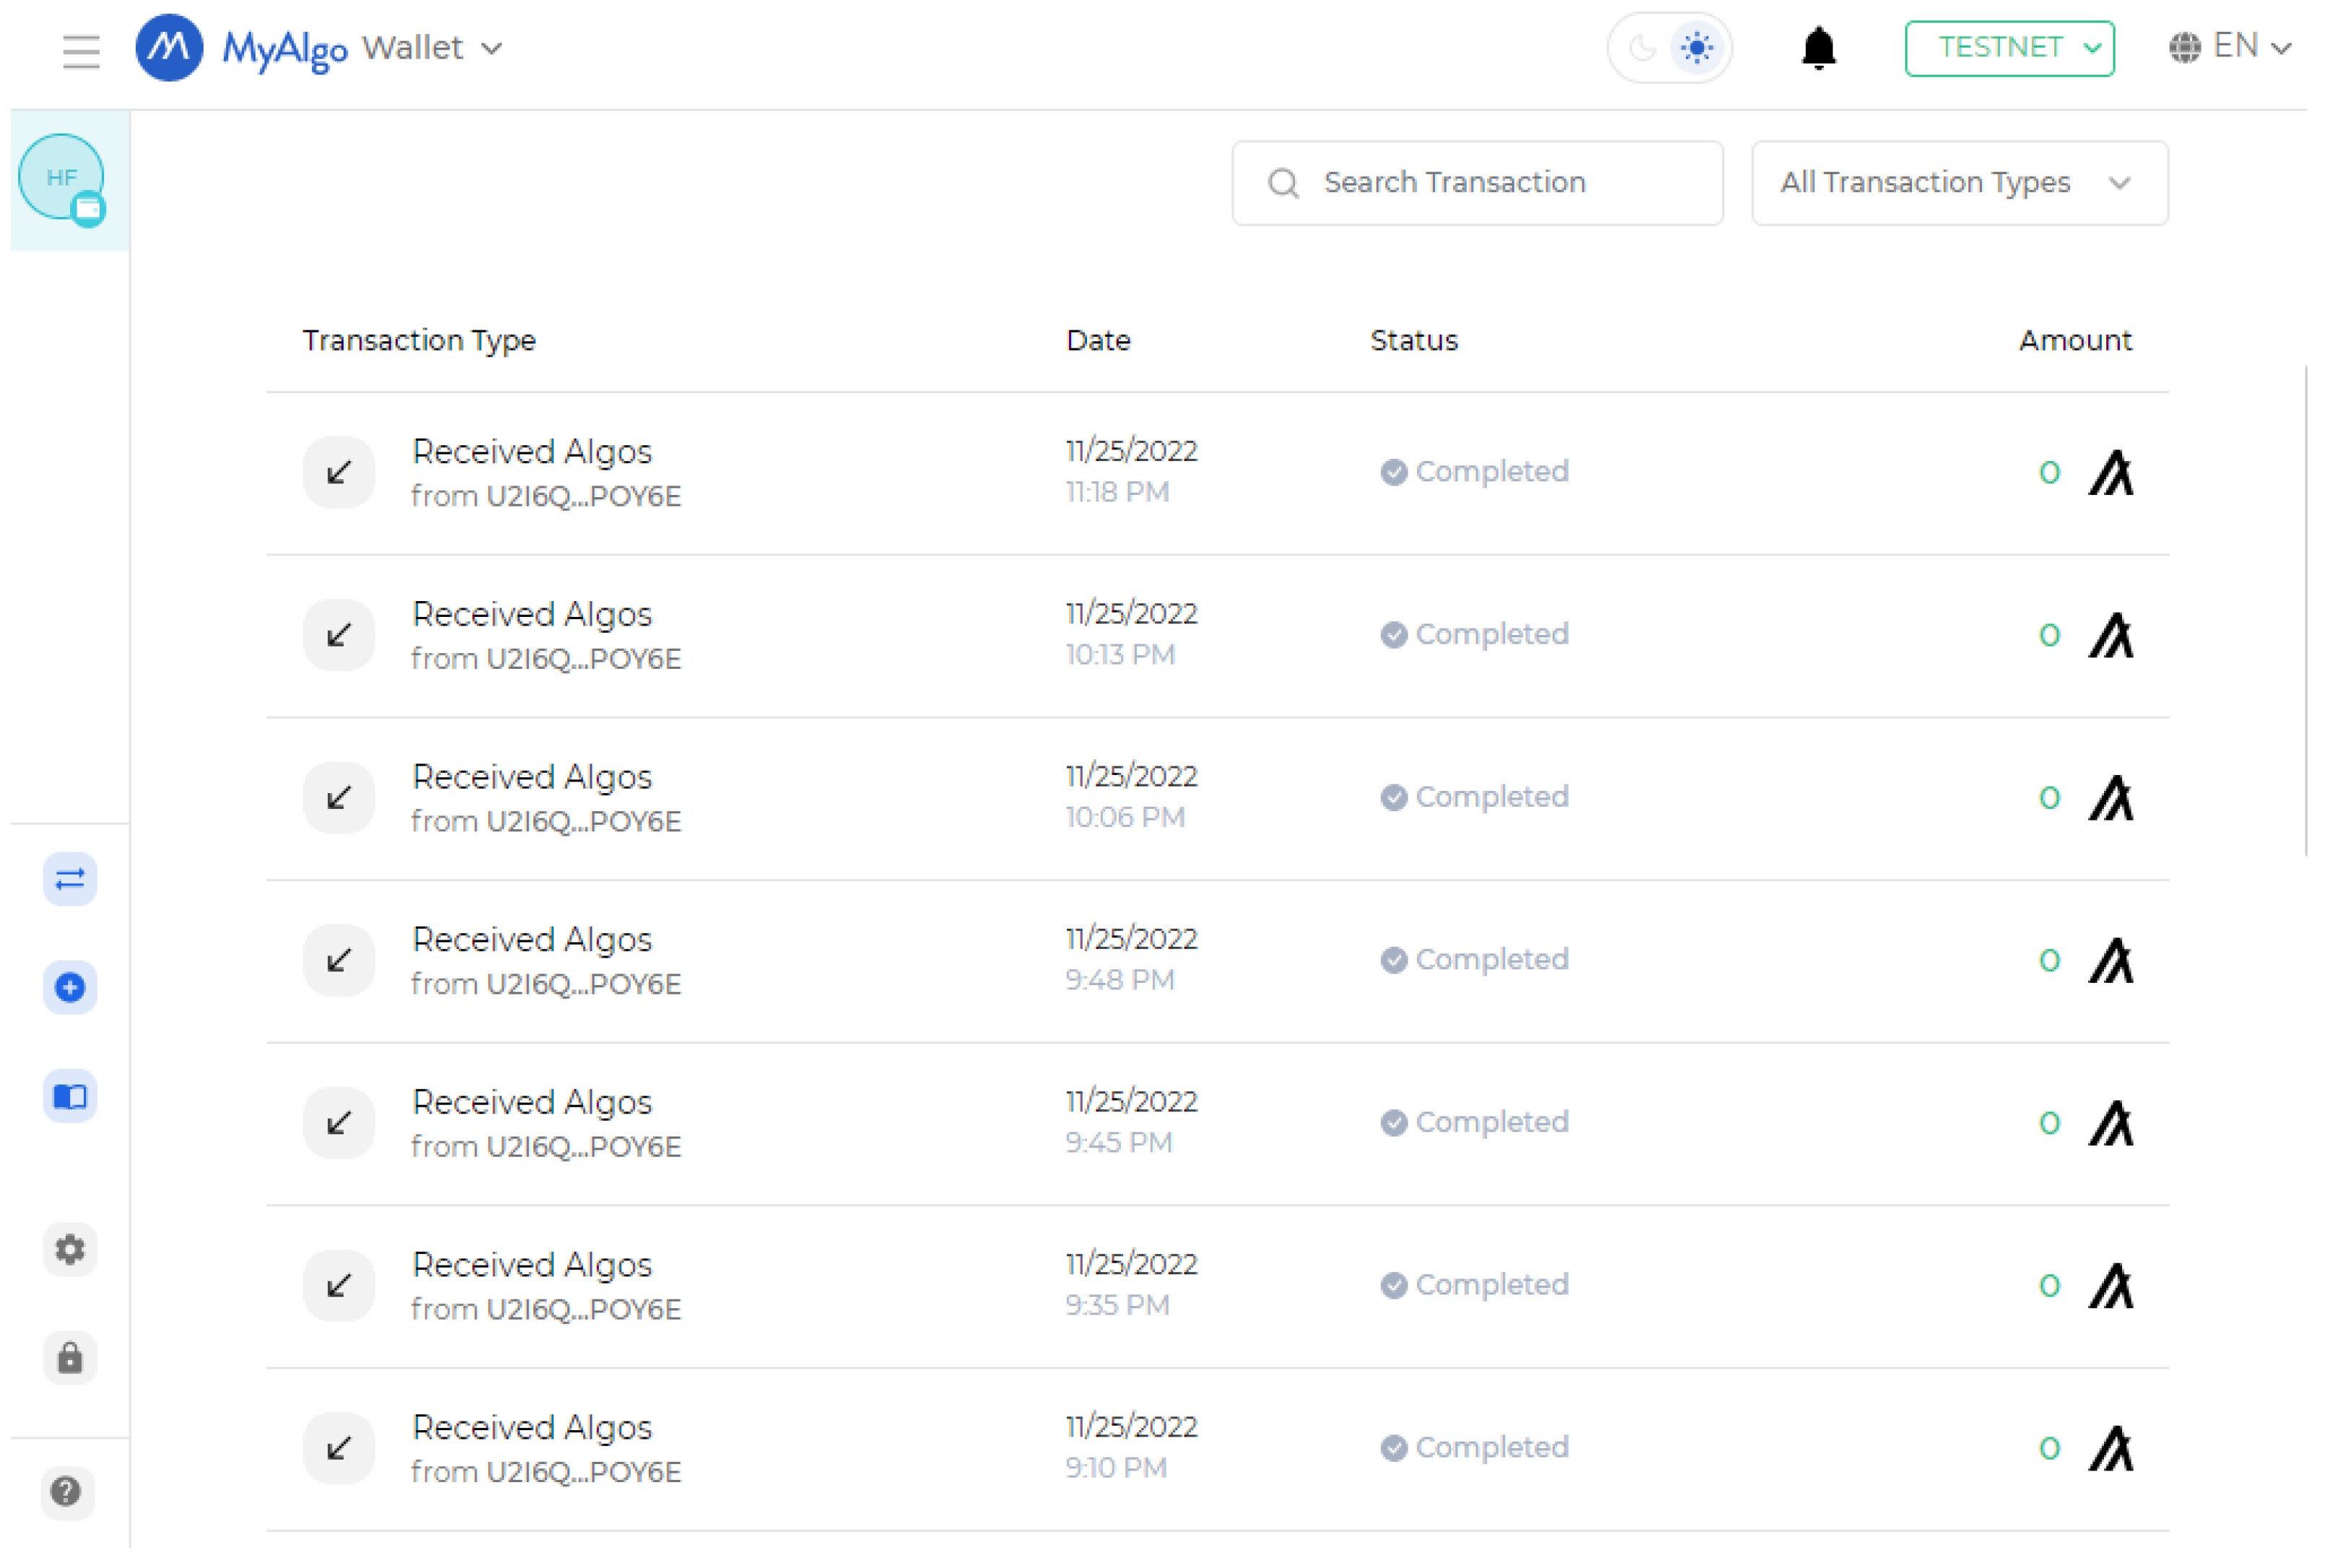Open the address book sidebar icon
This screenshot has height=1568, width=2335.
click(70, 1097)
